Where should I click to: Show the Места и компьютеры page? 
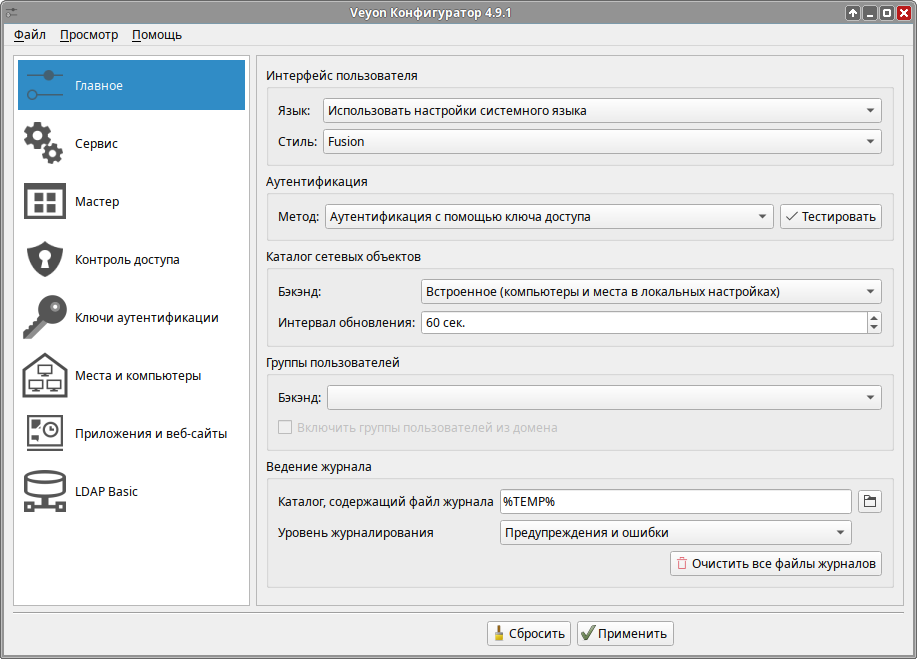pos(132,375)
